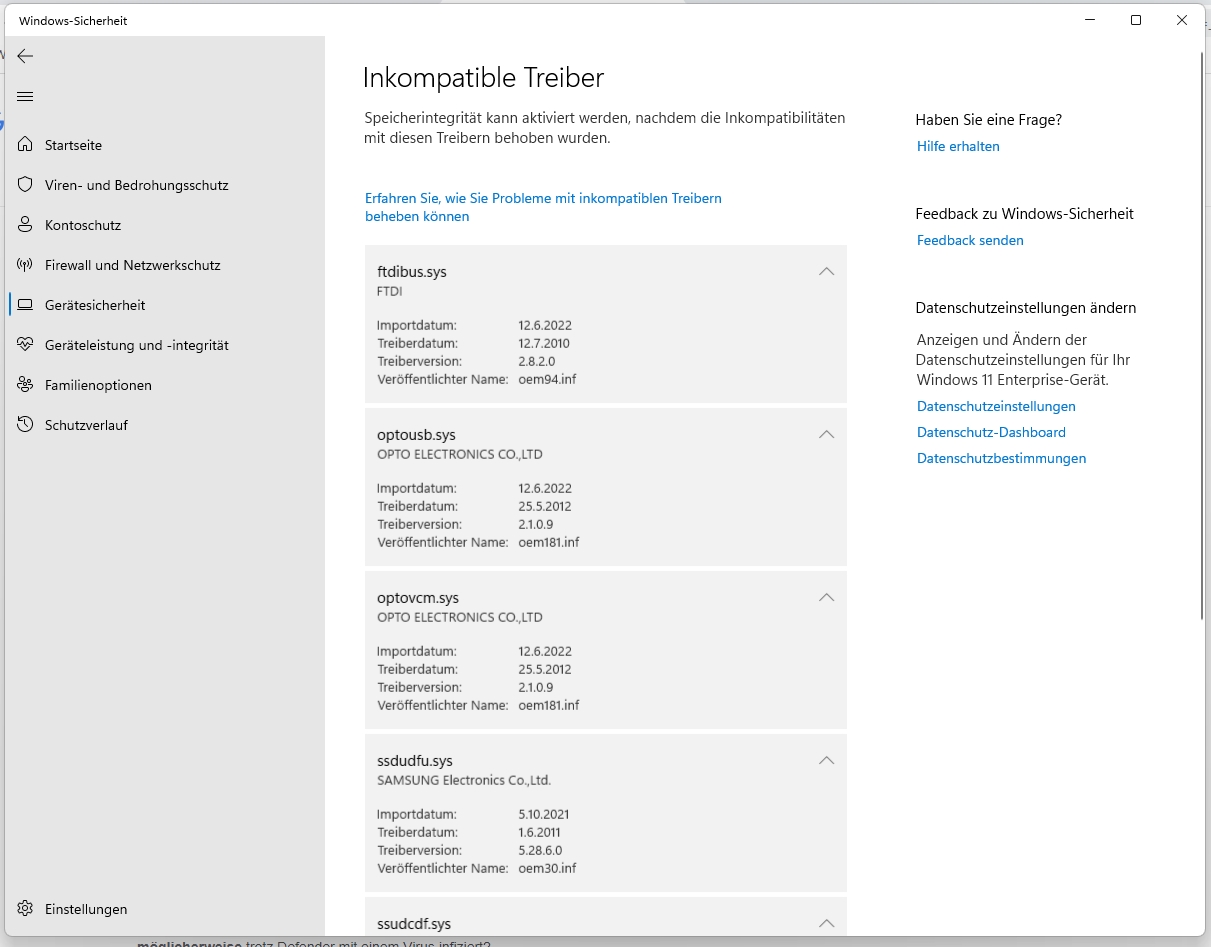The image size is (1211, 947).
Task: Click the gear icon for Einstellungen
Action: pyautogui.click(x=25, y=909)
